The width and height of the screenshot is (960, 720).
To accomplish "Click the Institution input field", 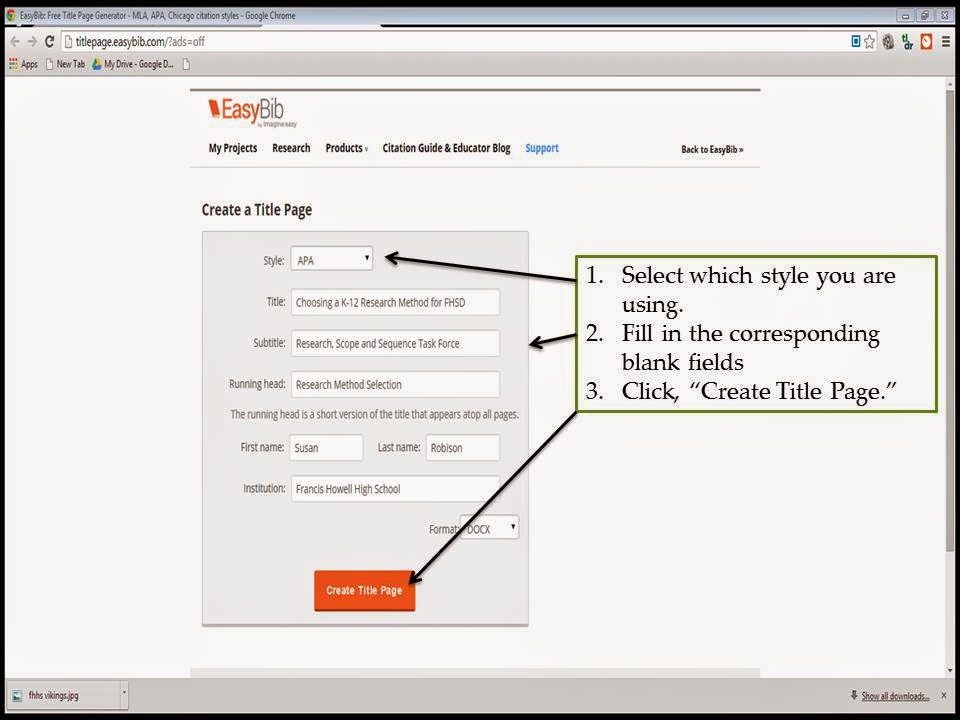I will click(395, 489).
